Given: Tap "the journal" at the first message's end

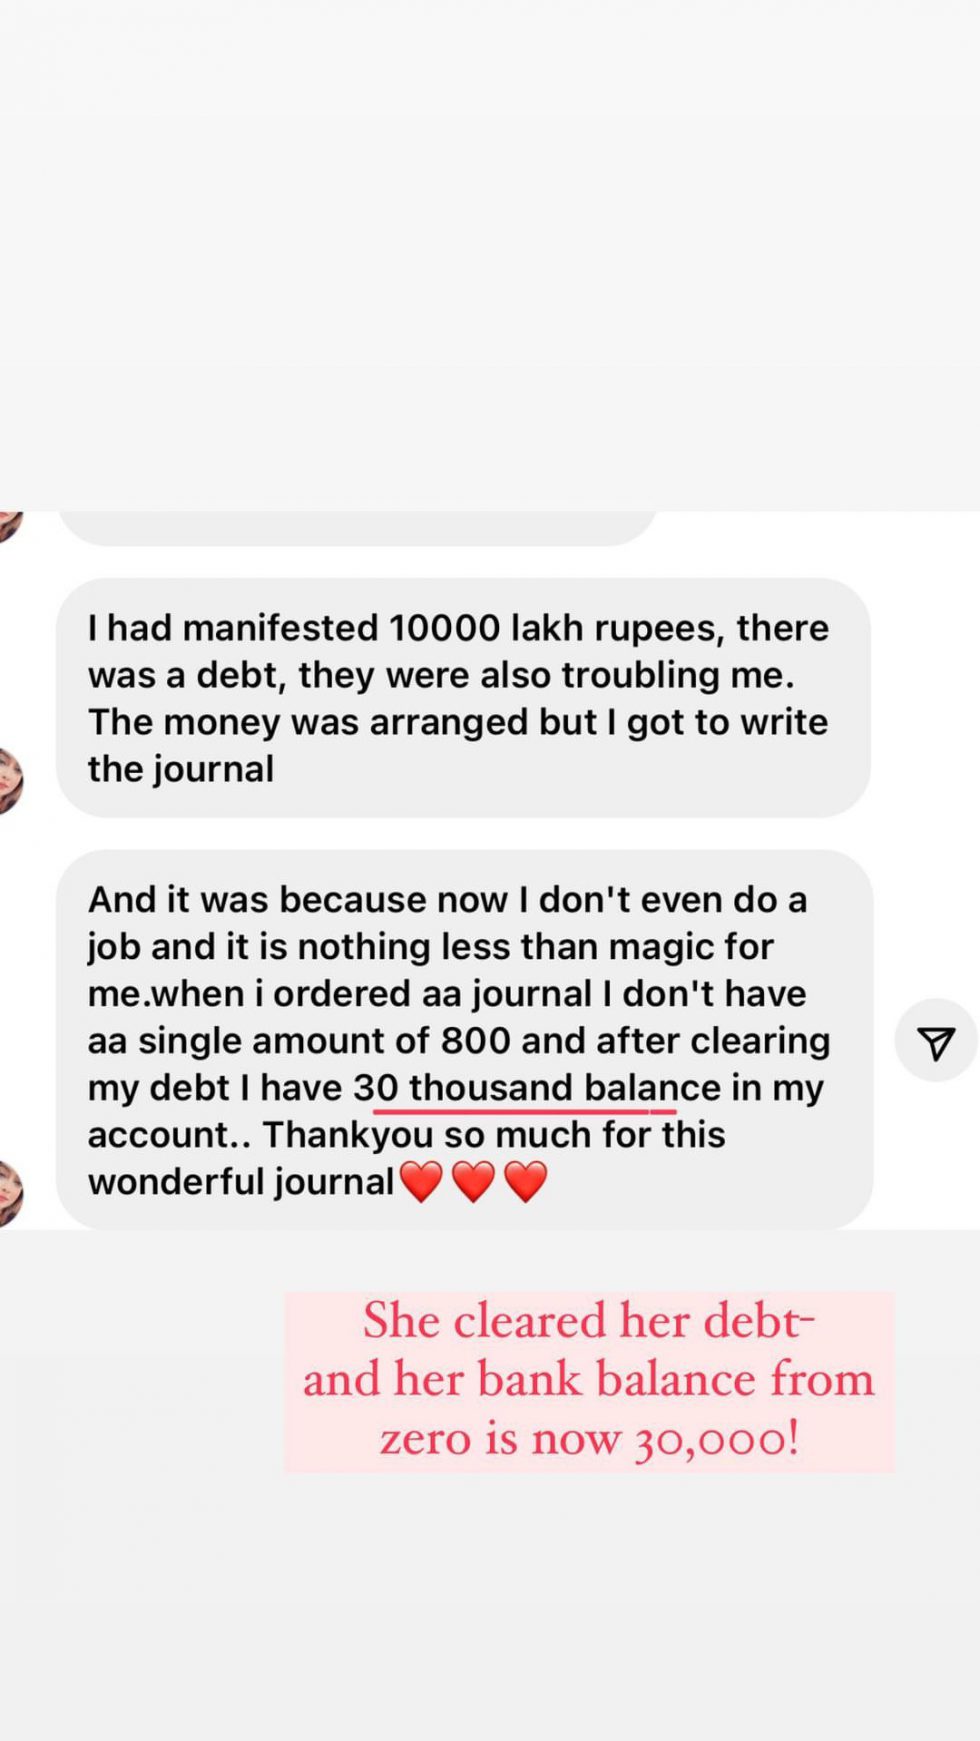Looking at the screenshot, I should [181, 769].
